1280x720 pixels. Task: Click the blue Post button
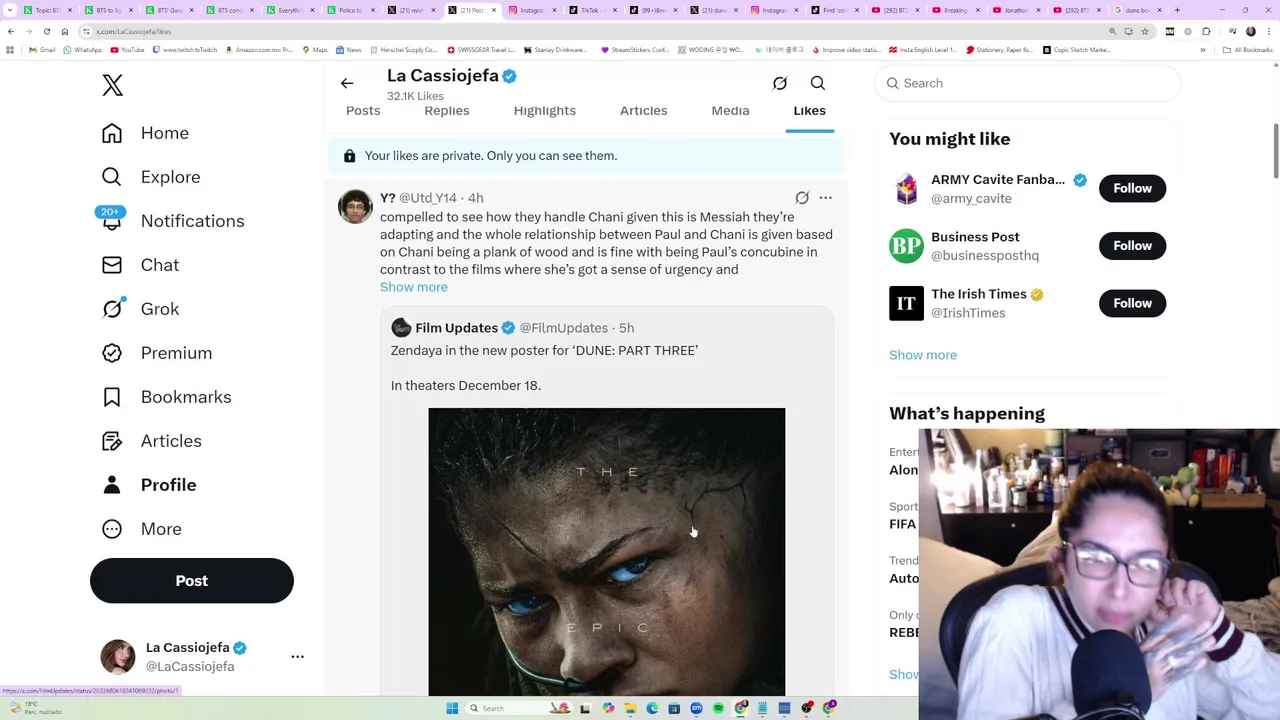coord(192,581)
